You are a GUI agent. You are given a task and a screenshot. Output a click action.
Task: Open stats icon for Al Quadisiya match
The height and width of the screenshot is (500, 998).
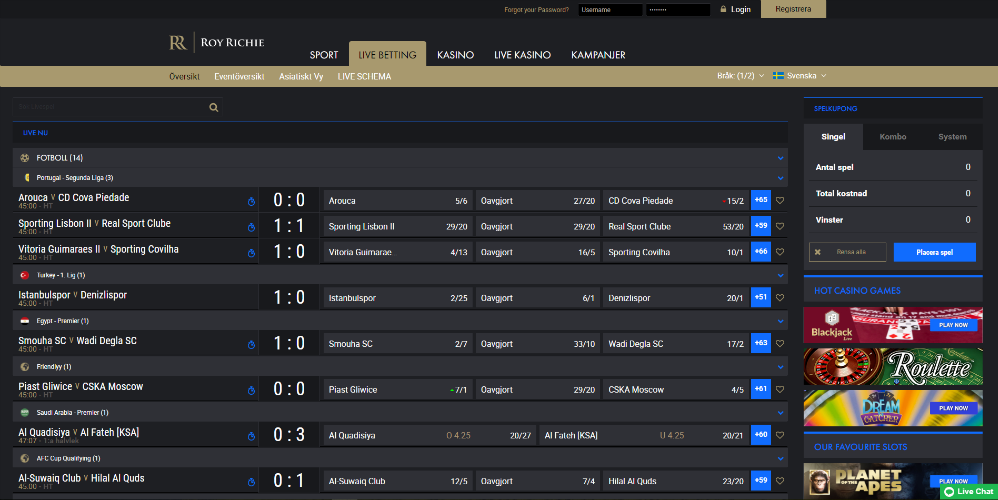point(251,436)
